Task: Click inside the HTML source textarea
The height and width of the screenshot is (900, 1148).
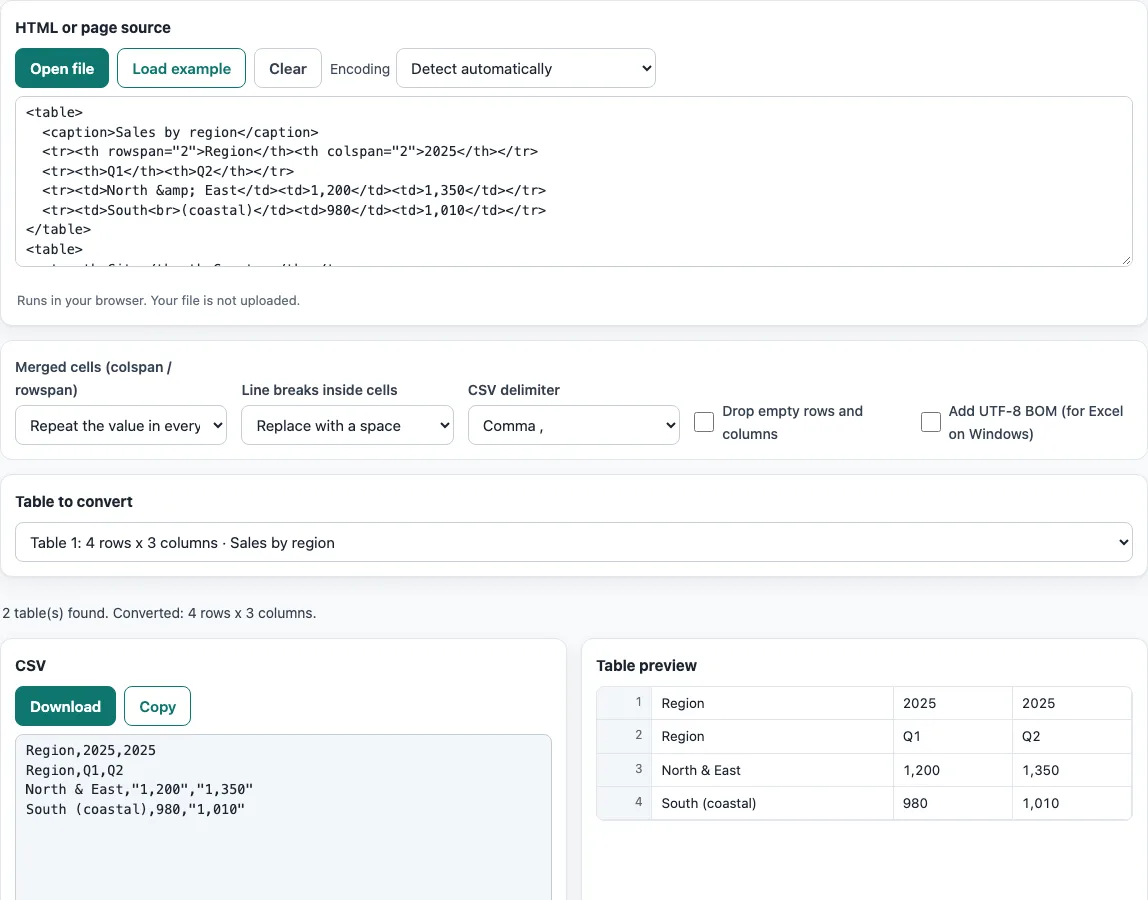Action: pyautogui.click(x=574, y=182)
